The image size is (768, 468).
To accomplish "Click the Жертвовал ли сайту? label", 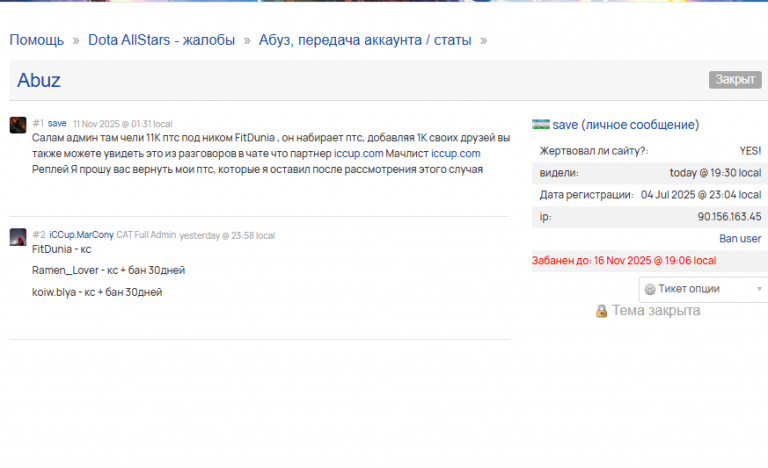I will pyautogui.click(x=594, y=151).
